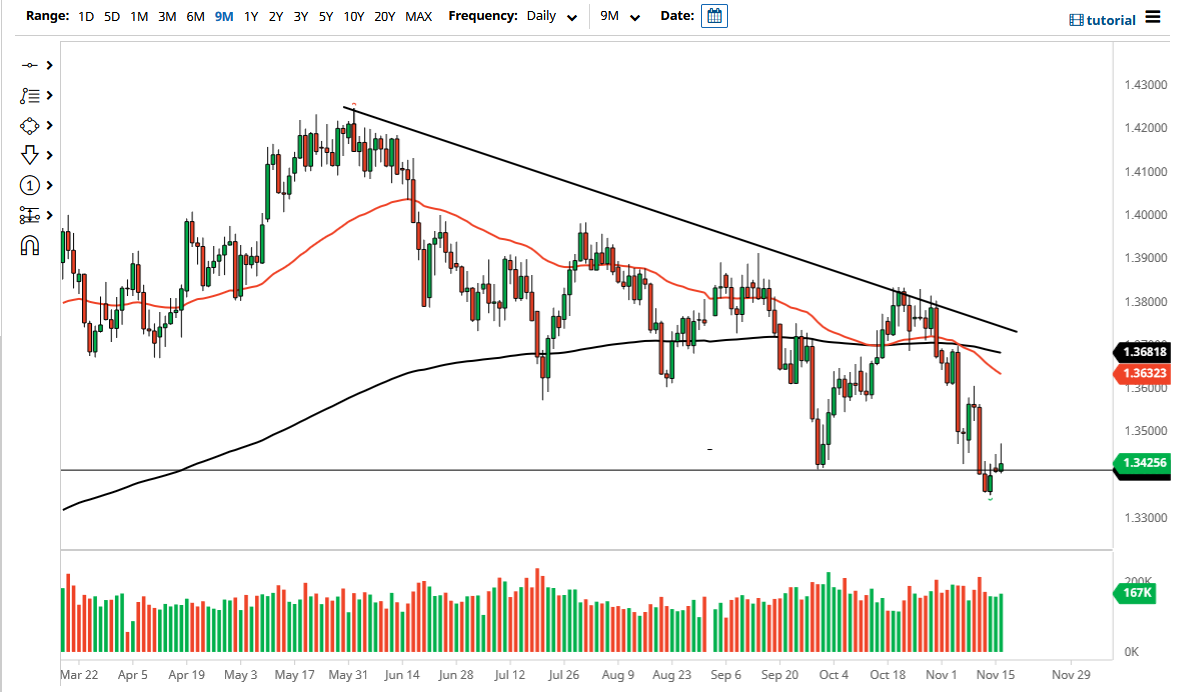
Task: Expand the shapes tool submenu chevron
Action: pos(49,125)
